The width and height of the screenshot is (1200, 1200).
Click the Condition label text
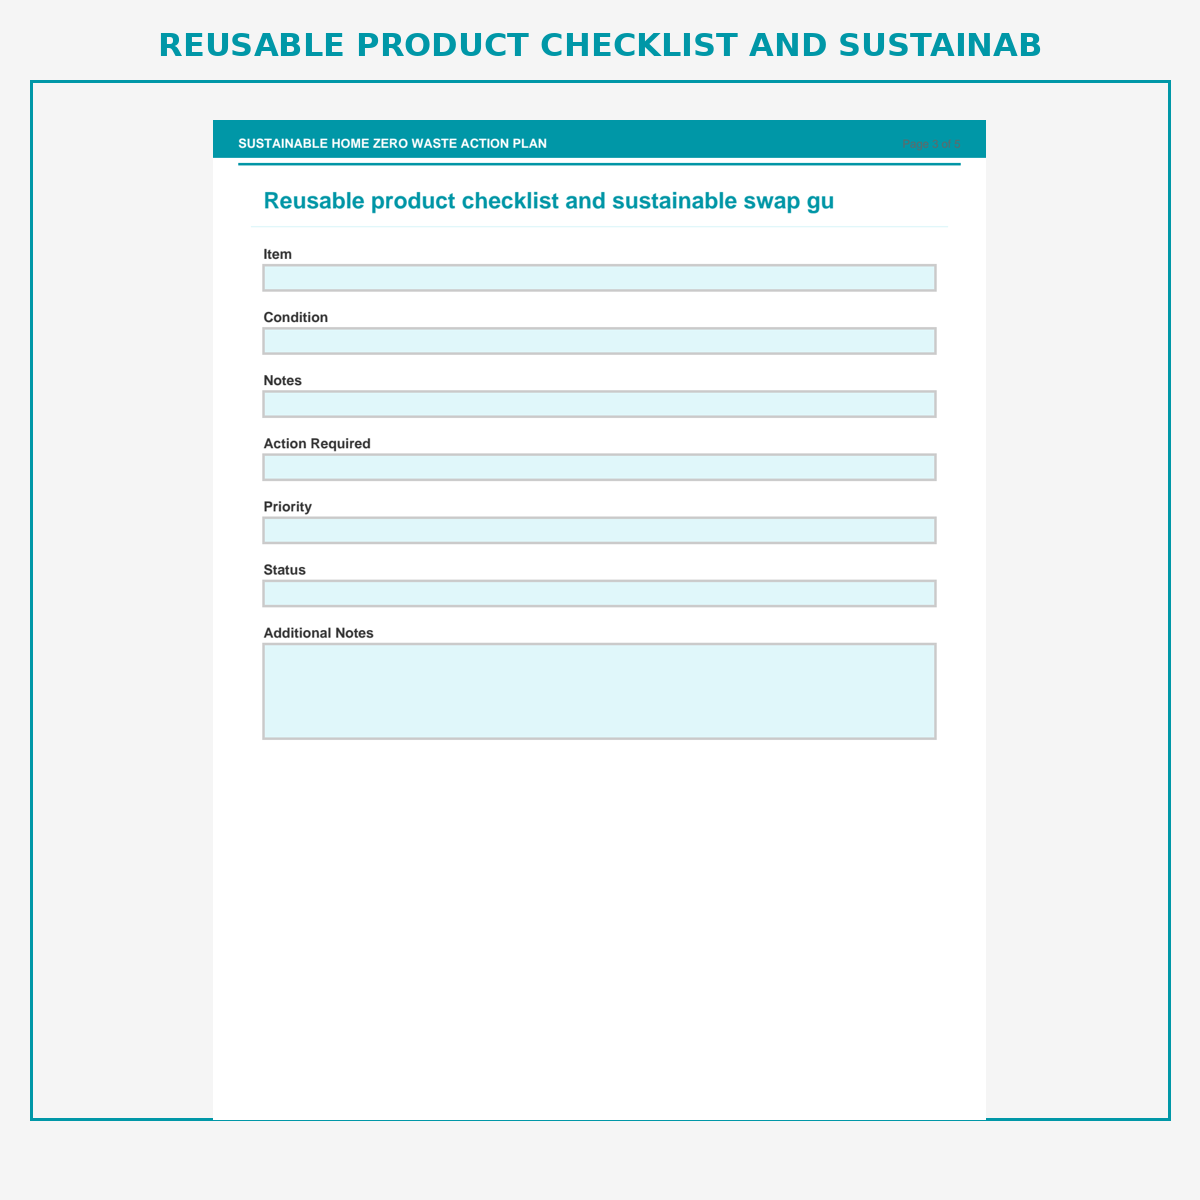point(296,317)
